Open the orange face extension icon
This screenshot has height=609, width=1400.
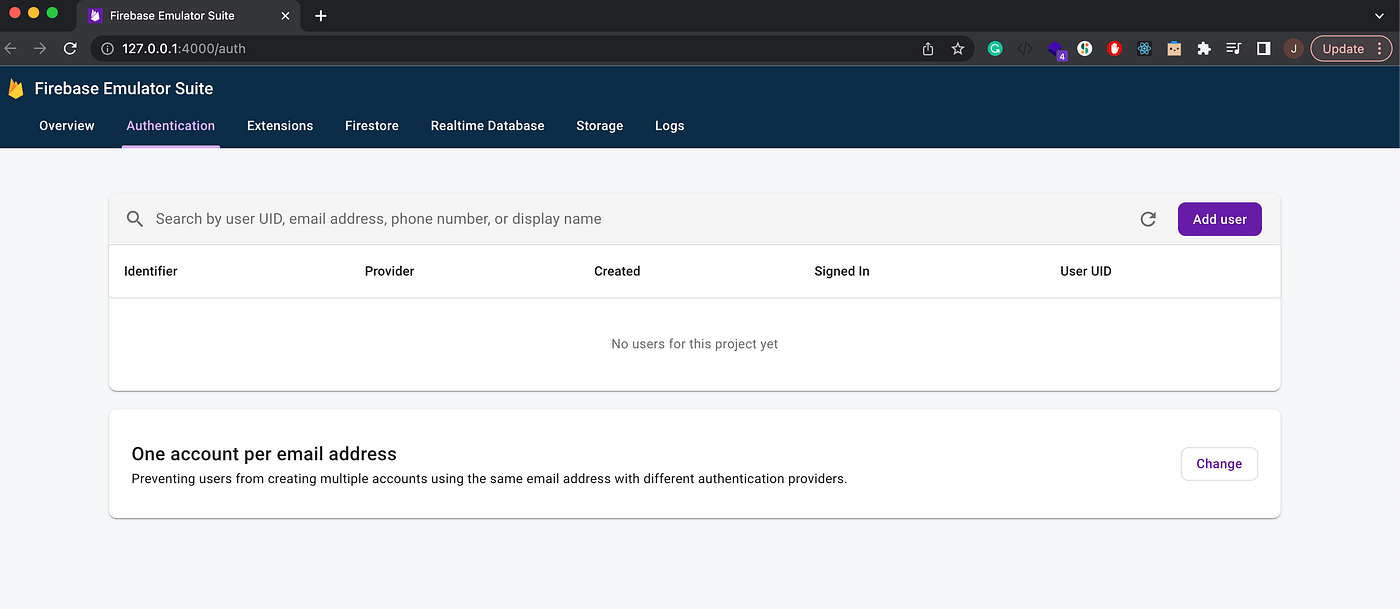1174,48
